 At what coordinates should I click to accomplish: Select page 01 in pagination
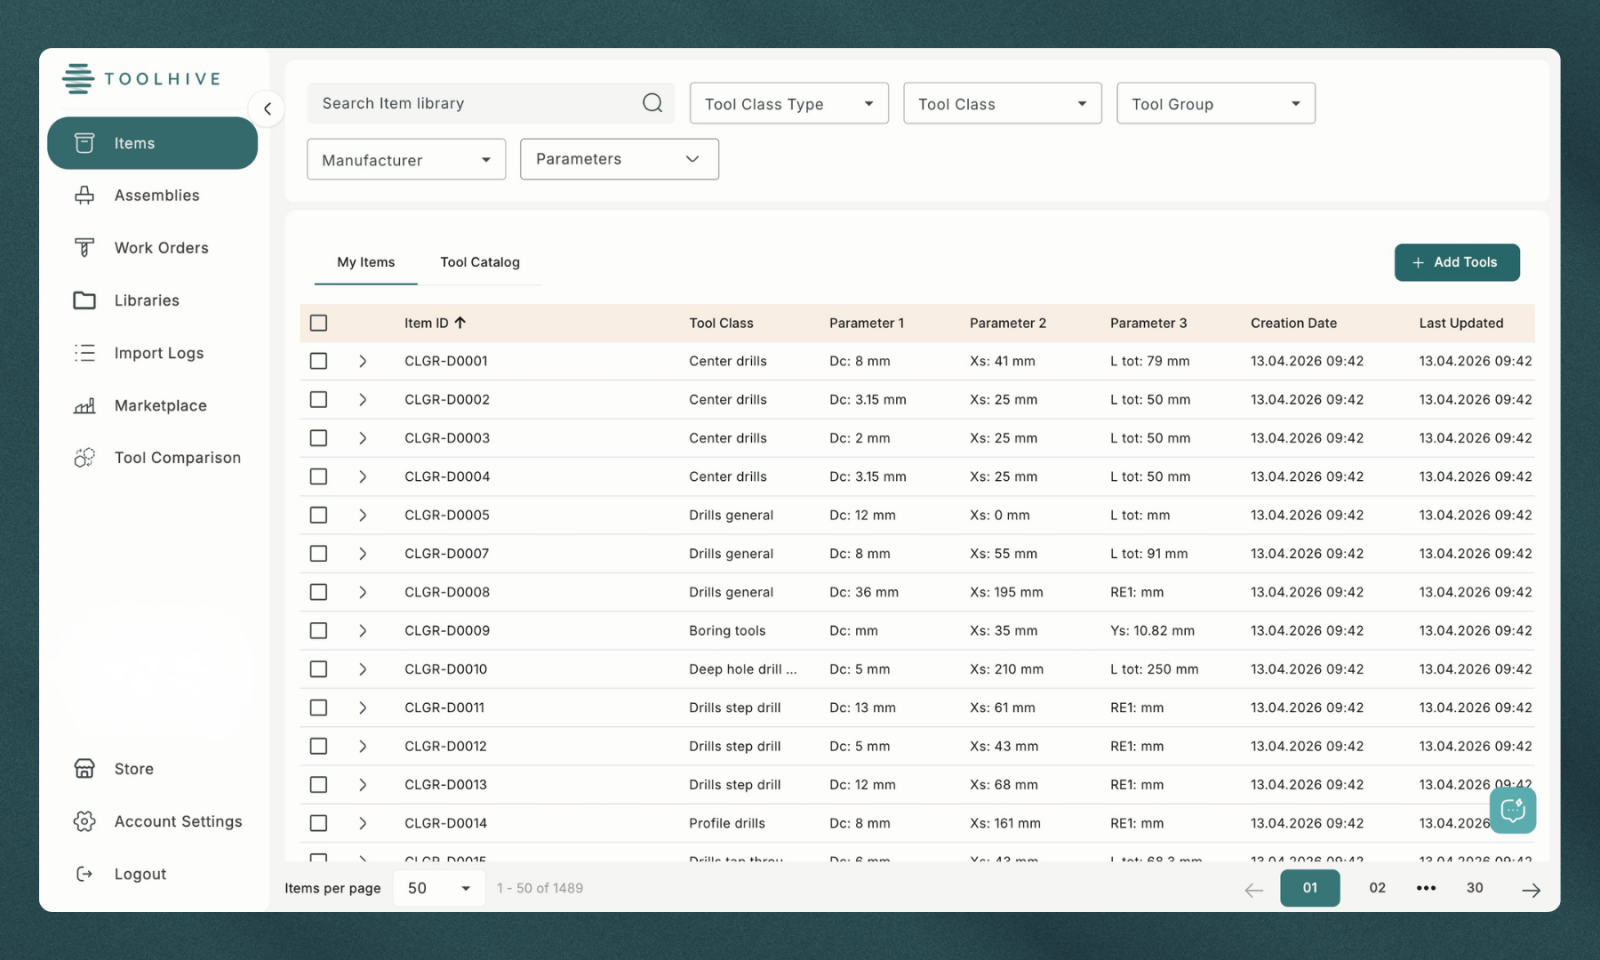pos(1310,888)
